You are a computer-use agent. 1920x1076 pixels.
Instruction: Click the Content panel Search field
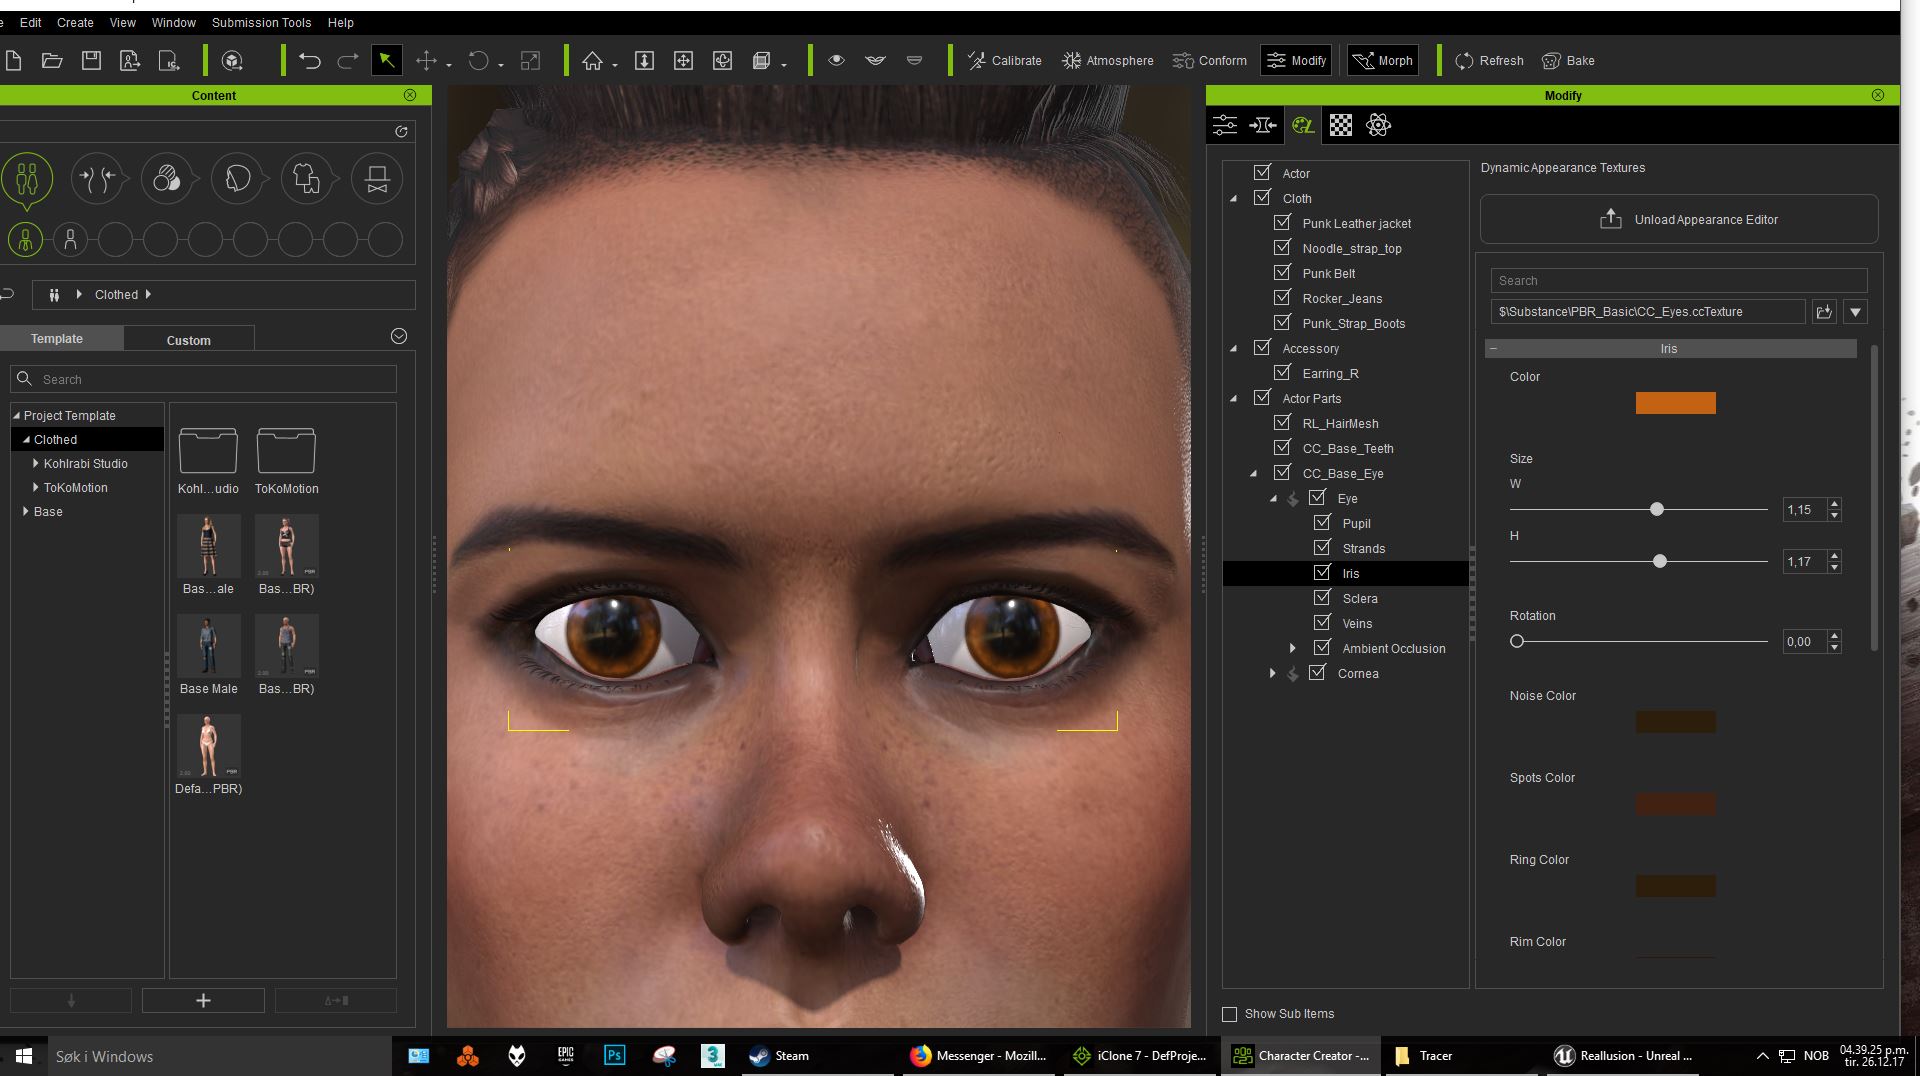204,380
